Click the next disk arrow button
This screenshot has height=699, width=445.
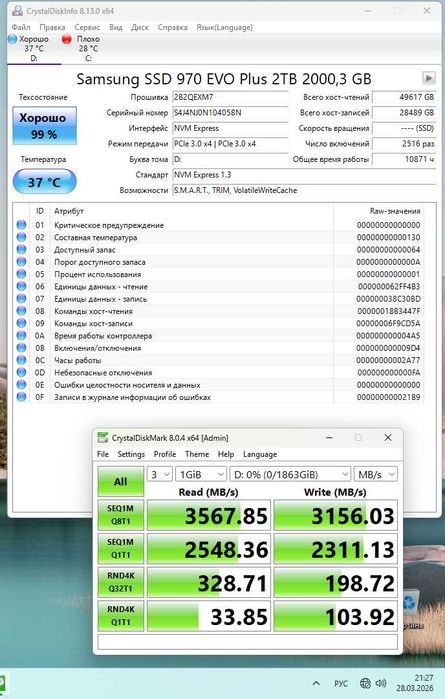pos(429,78)
